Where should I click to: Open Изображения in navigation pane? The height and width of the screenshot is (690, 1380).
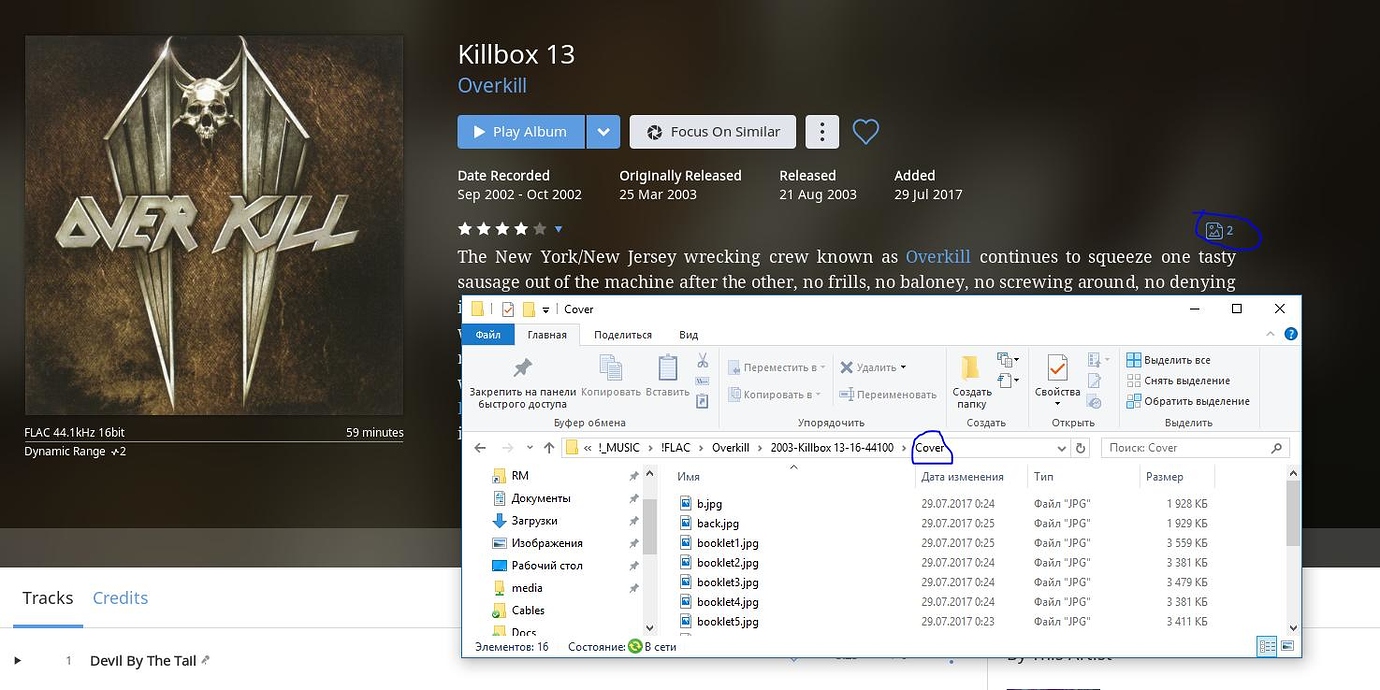(546, 543)
